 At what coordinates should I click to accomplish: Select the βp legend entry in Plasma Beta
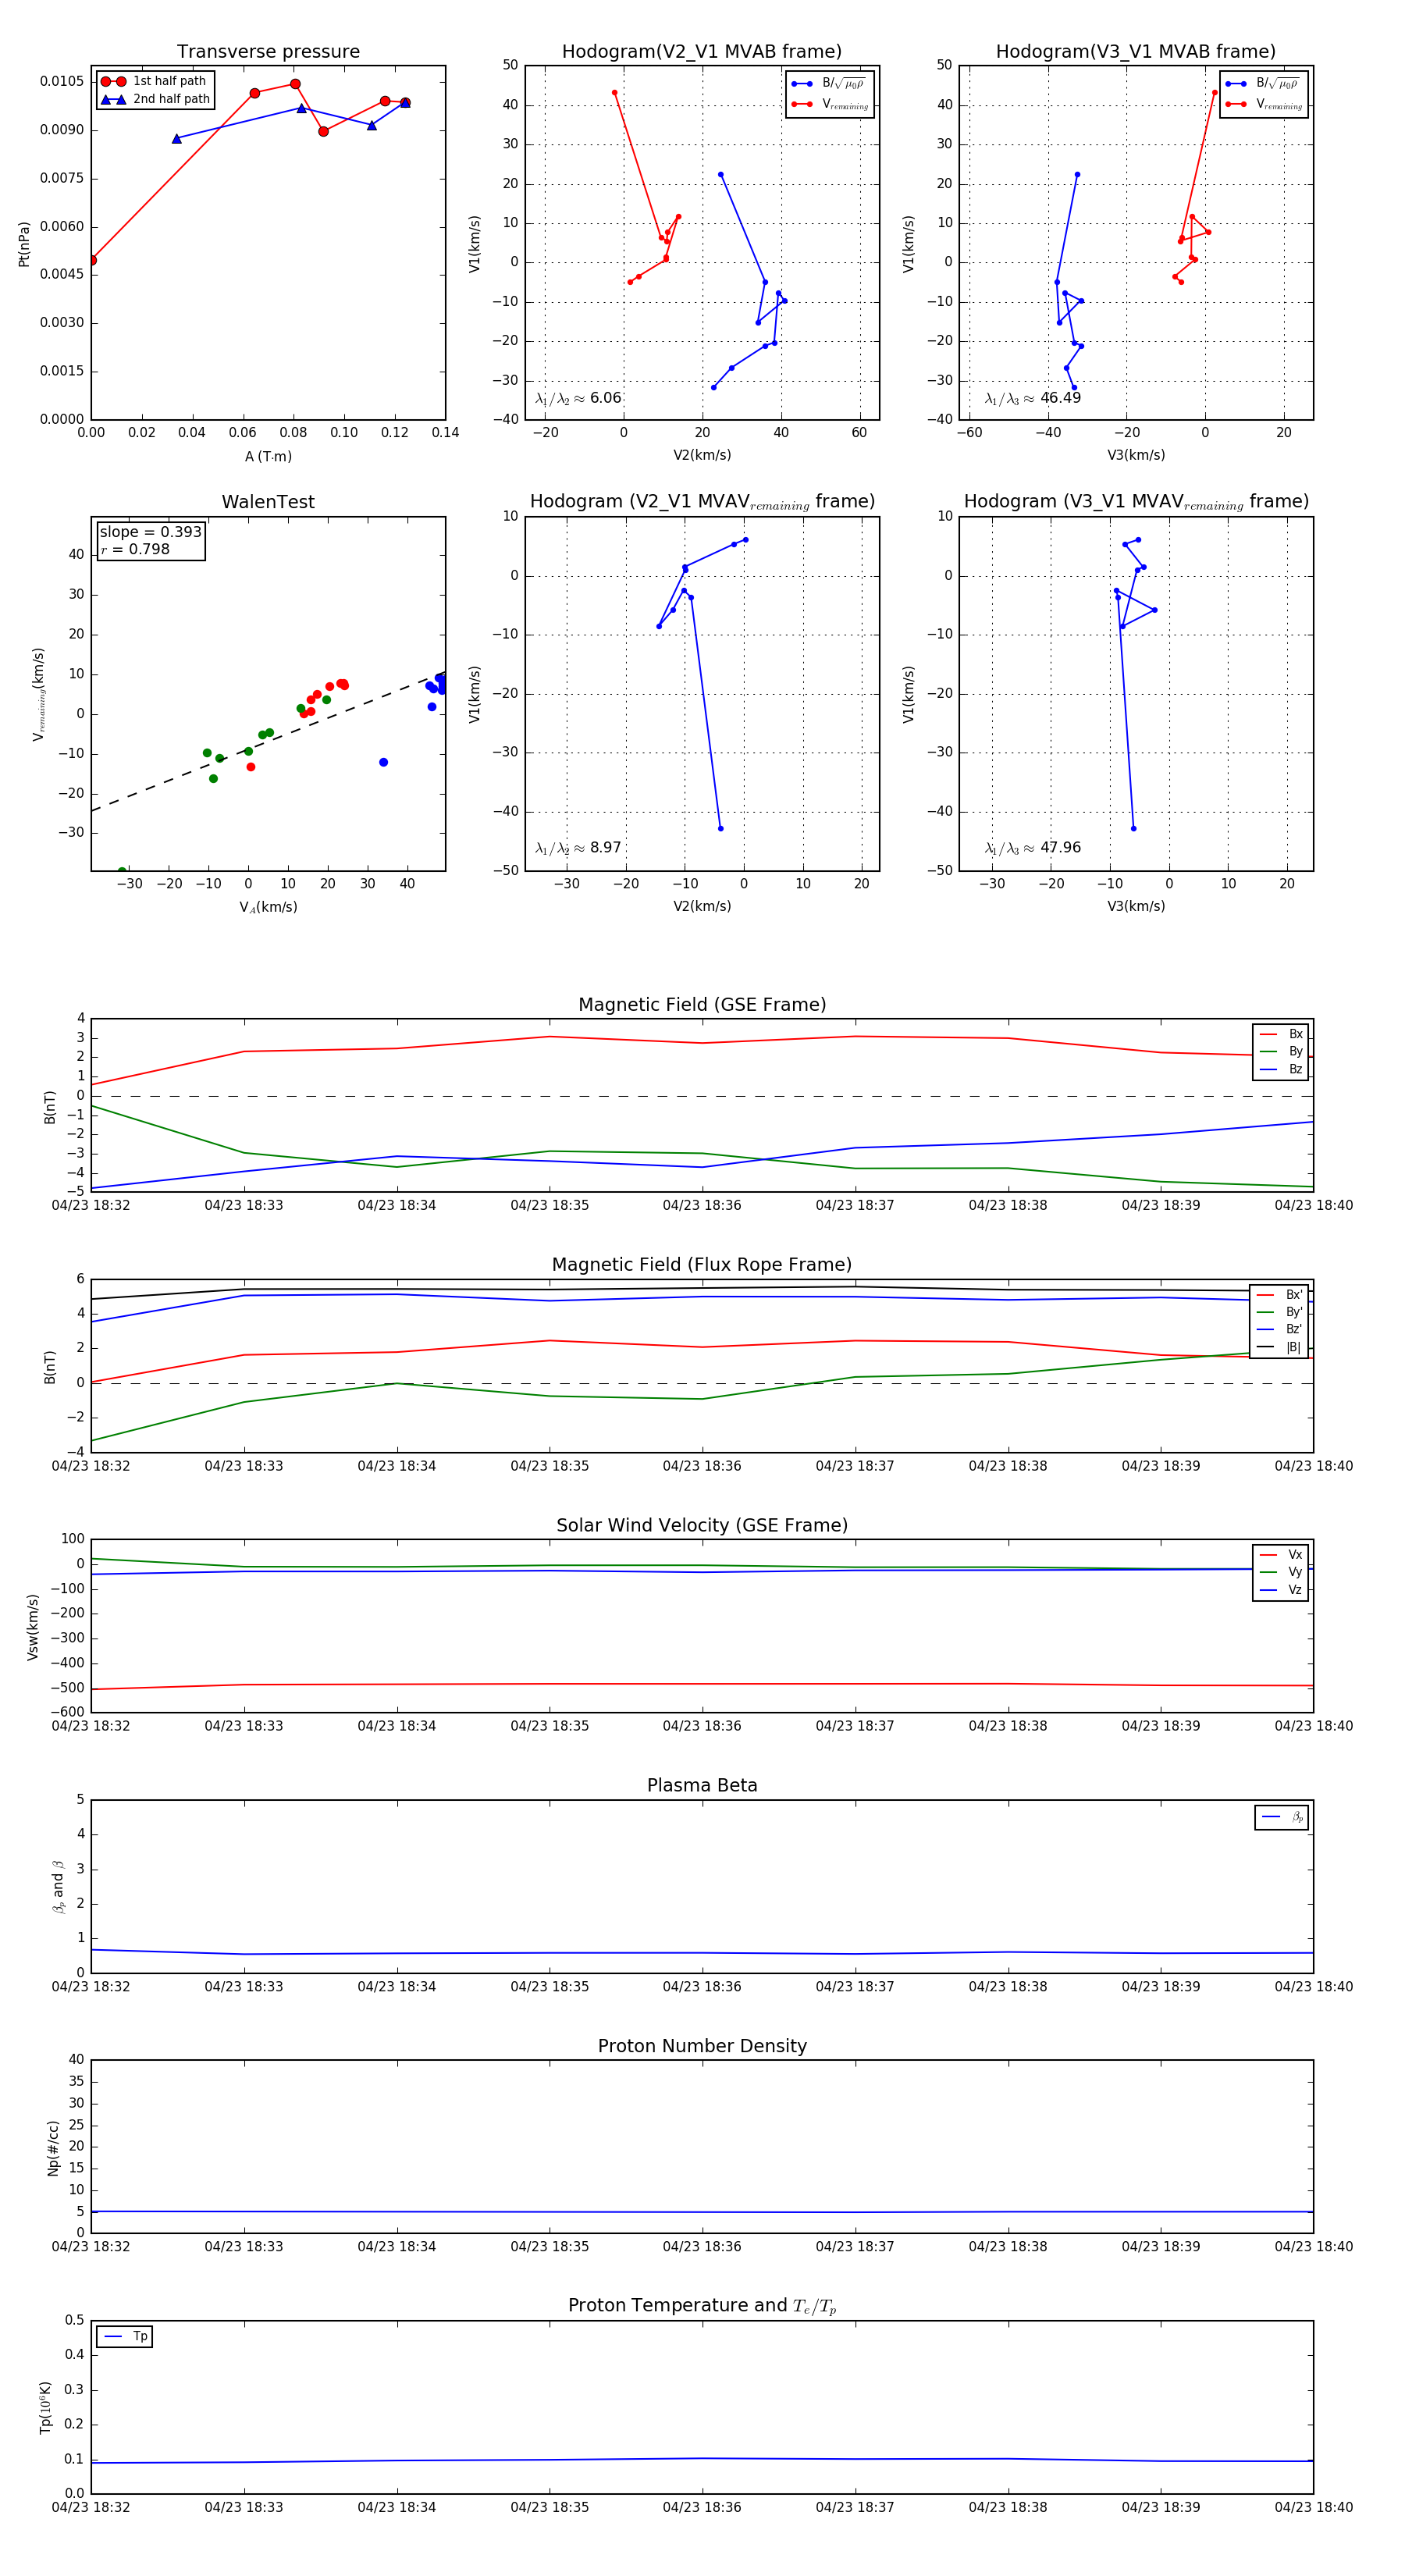click(1282, 1817)
